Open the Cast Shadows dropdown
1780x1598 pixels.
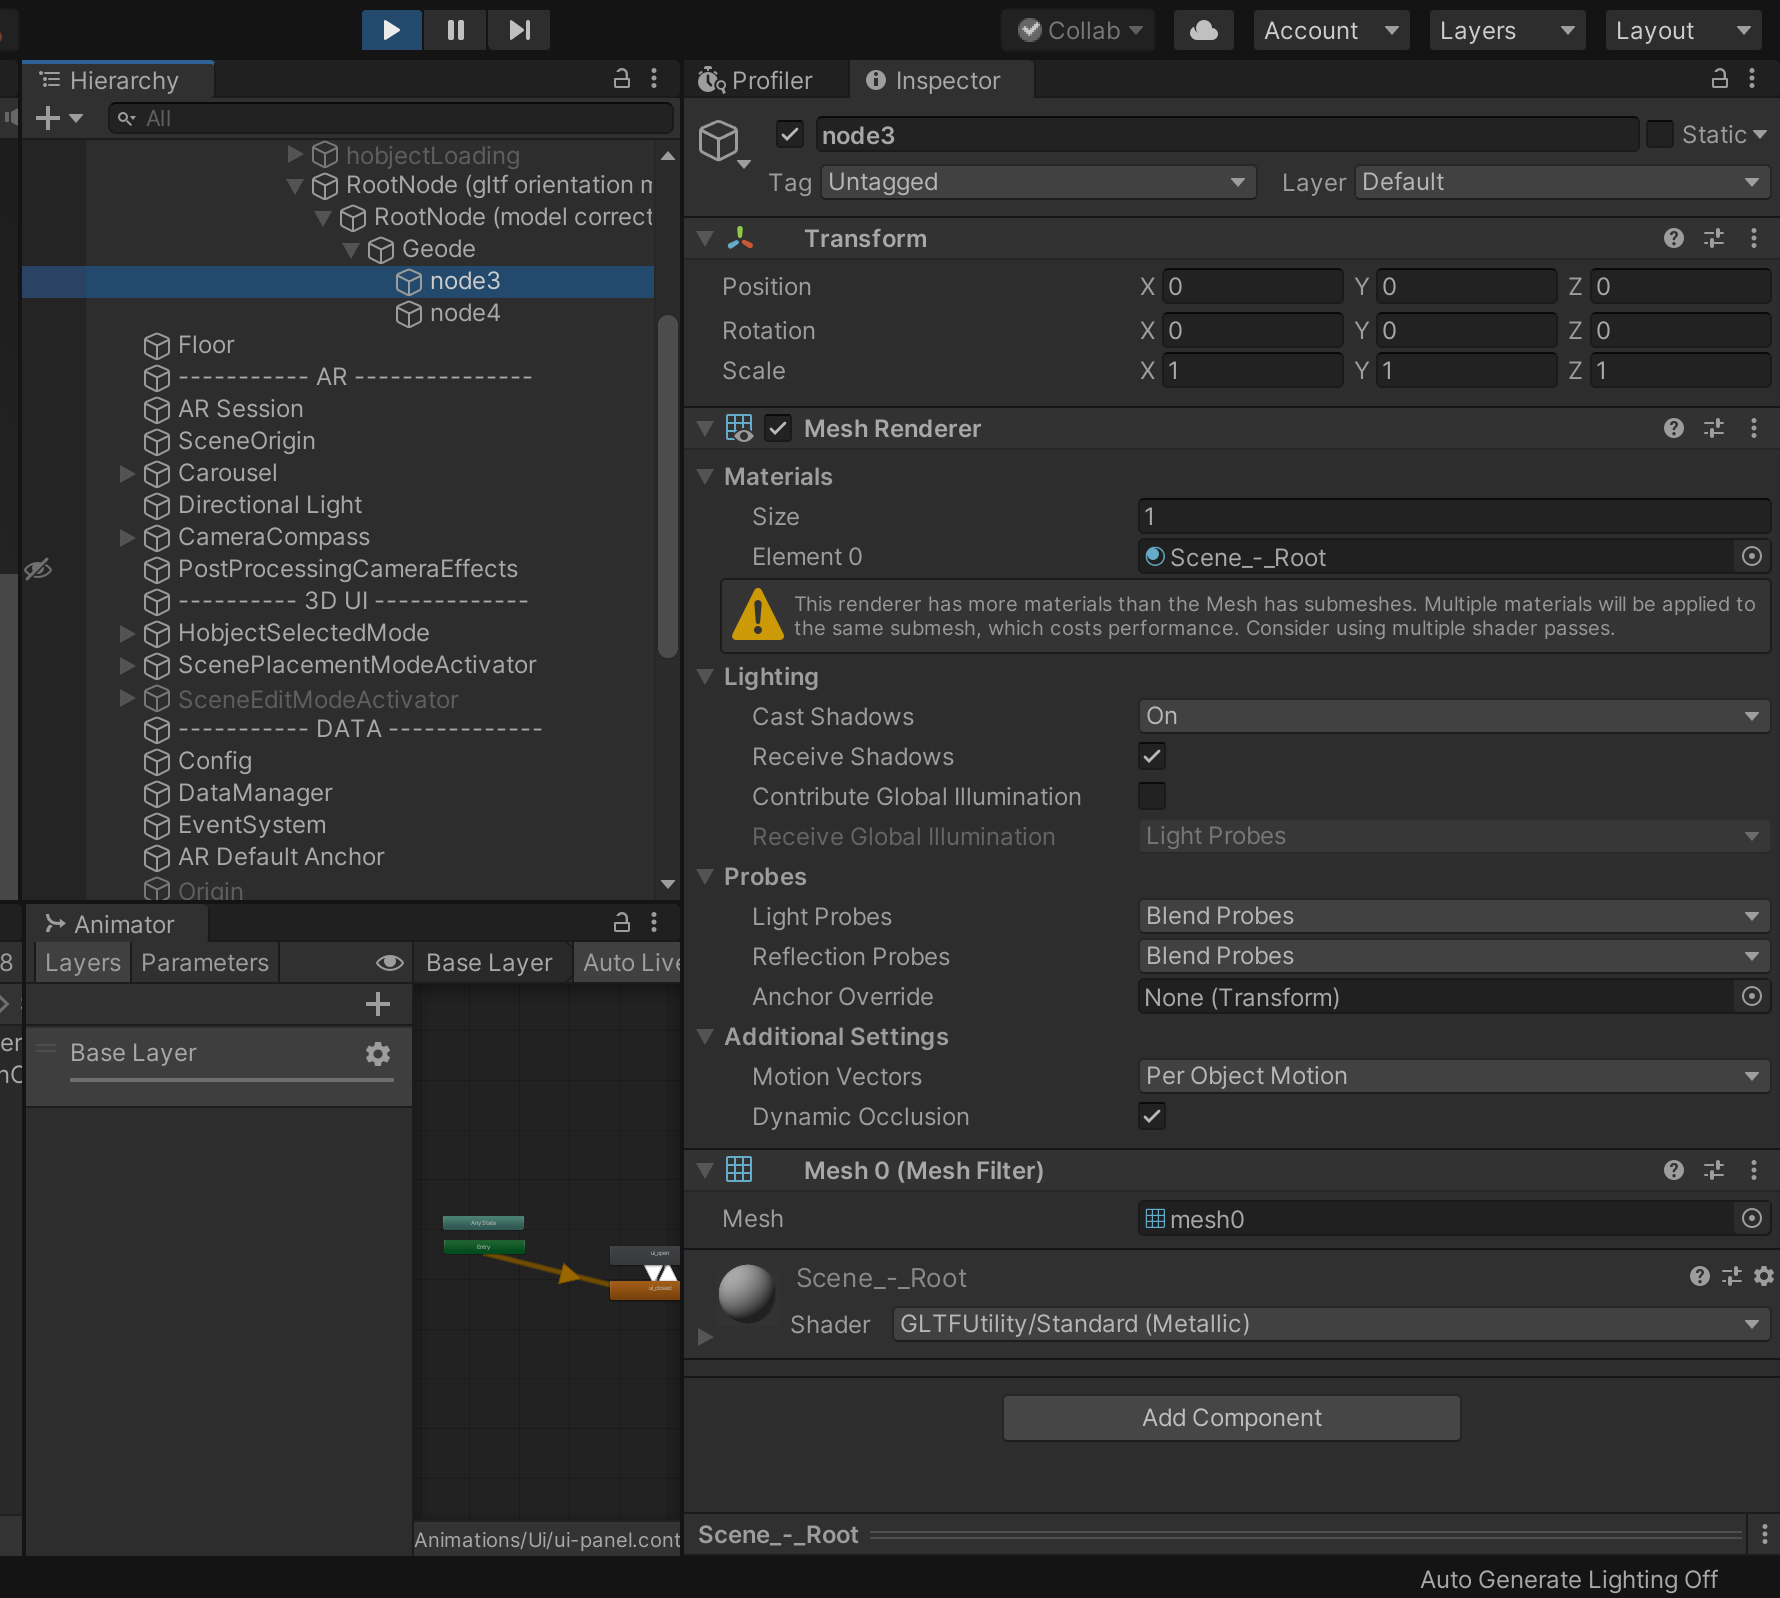pos(1452,716)
